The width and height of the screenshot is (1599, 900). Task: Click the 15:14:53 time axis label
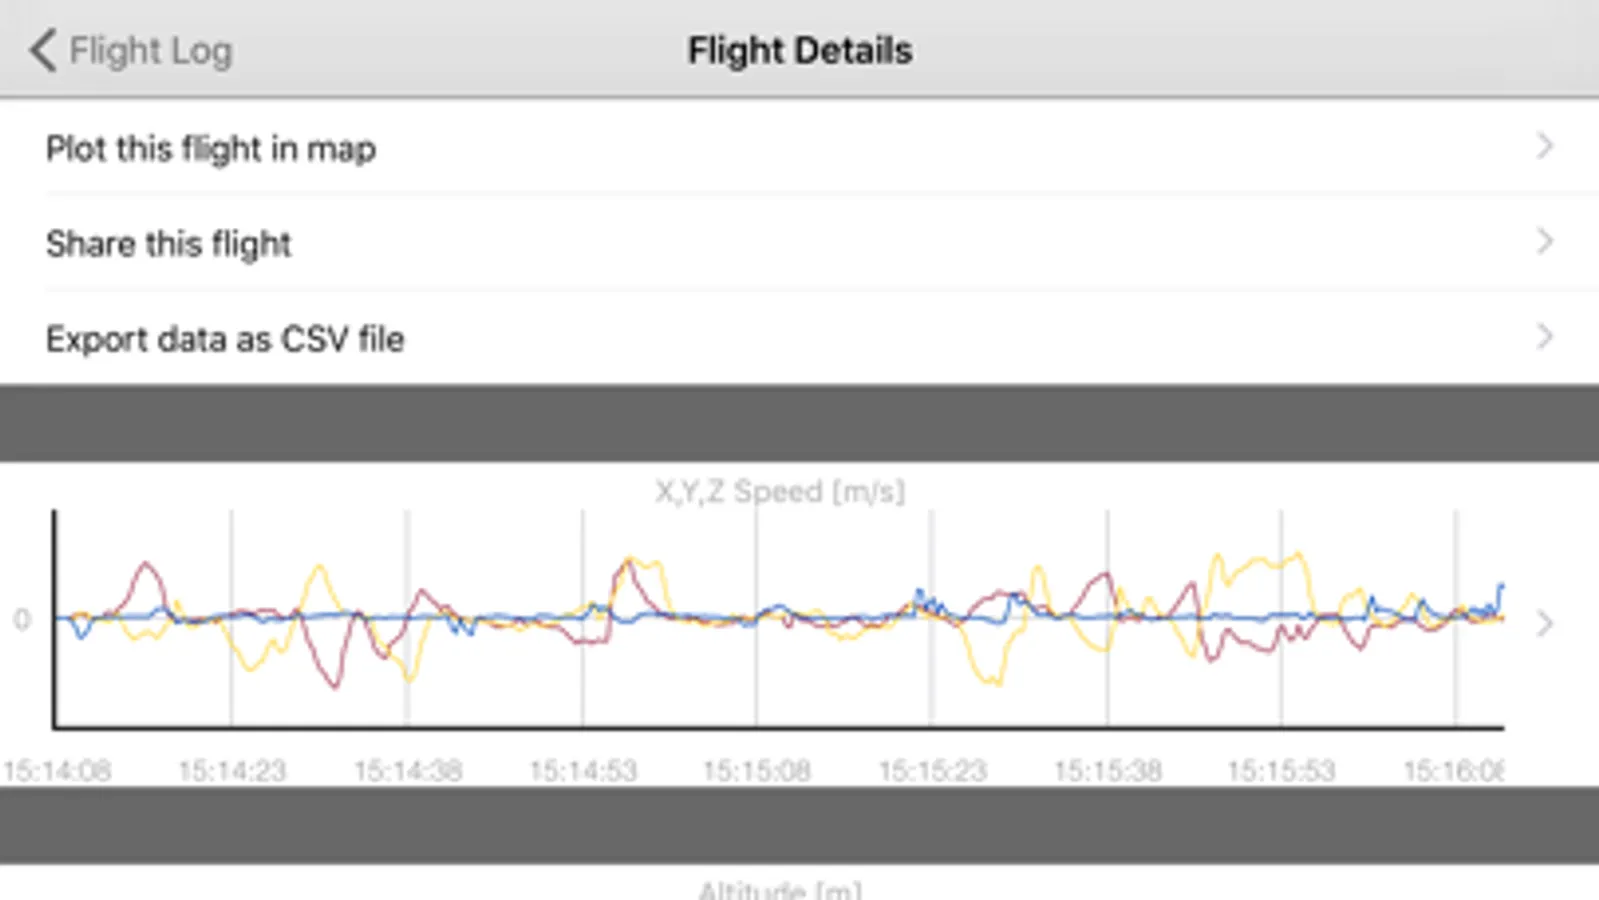point(583,771)
